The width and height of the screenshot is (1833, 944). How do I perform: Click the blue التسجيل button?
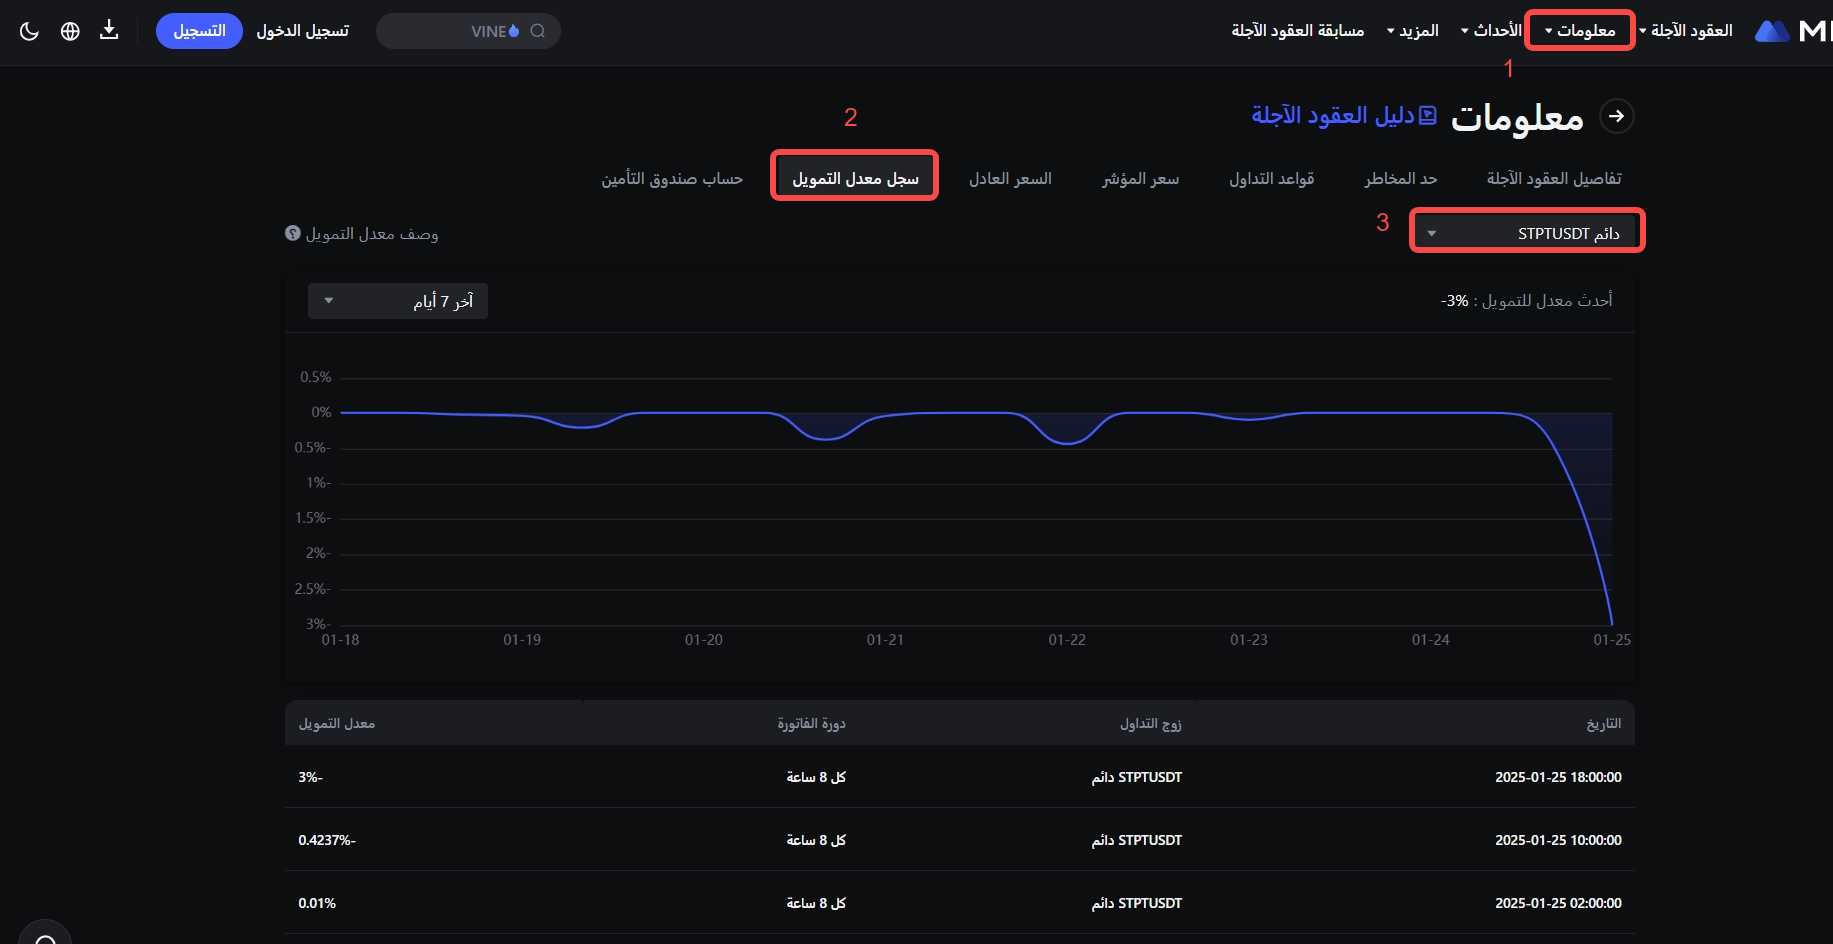(x=199, y=31)
